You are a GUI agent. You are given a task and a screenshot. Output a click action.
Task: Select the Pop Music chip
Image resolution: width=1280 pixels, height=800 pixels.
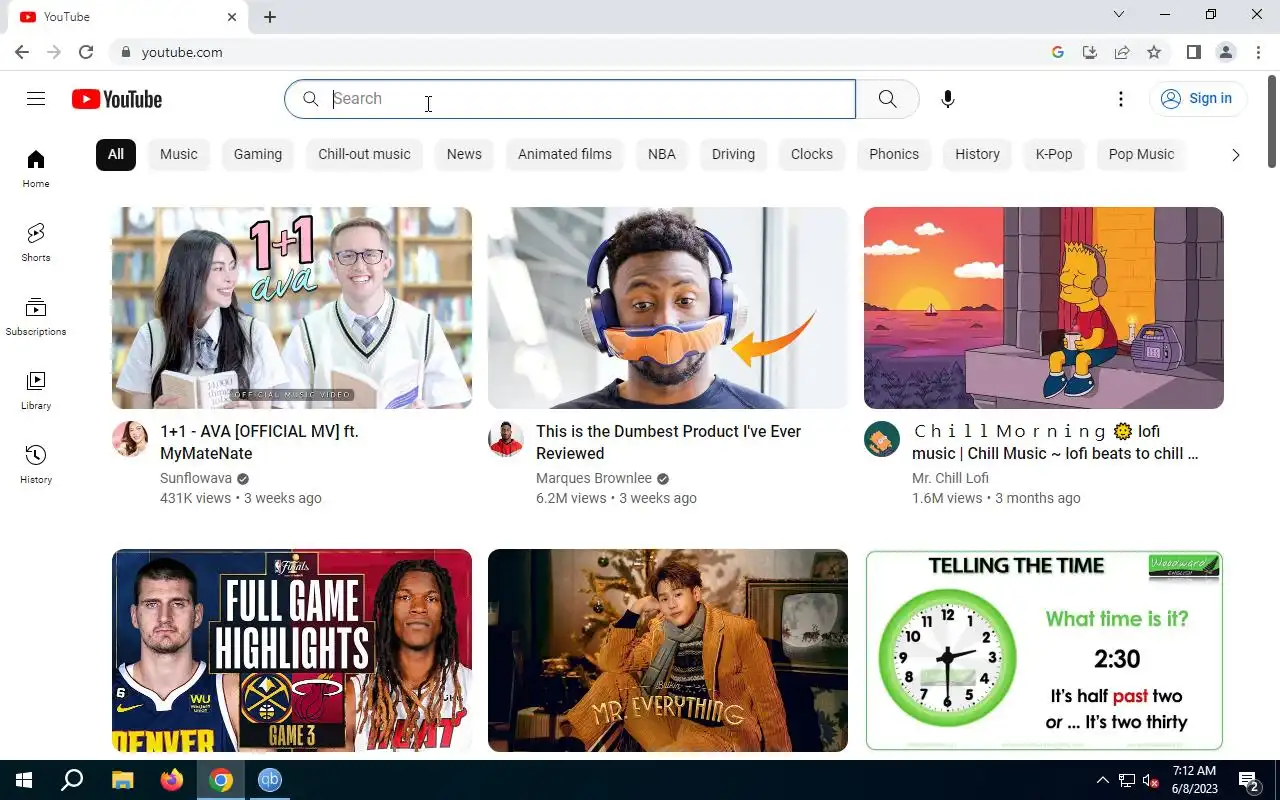click(x=1141, y=154)
